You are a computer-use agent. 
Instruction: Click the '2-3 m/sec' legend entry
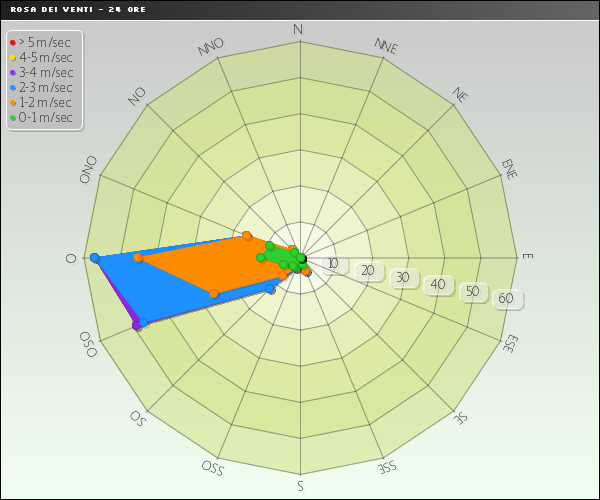[41, 87]
